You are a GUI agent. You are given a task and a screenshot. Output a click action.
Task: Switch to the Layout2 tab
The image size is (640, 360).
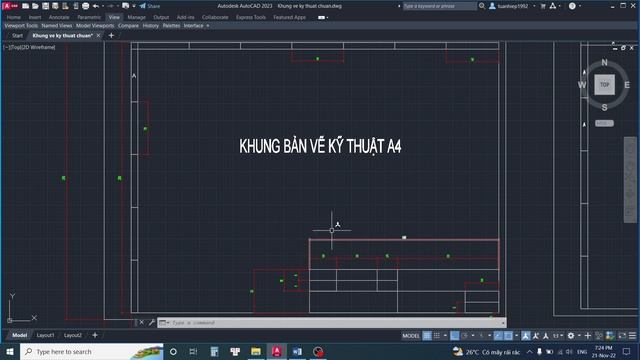tap(73, 335)
